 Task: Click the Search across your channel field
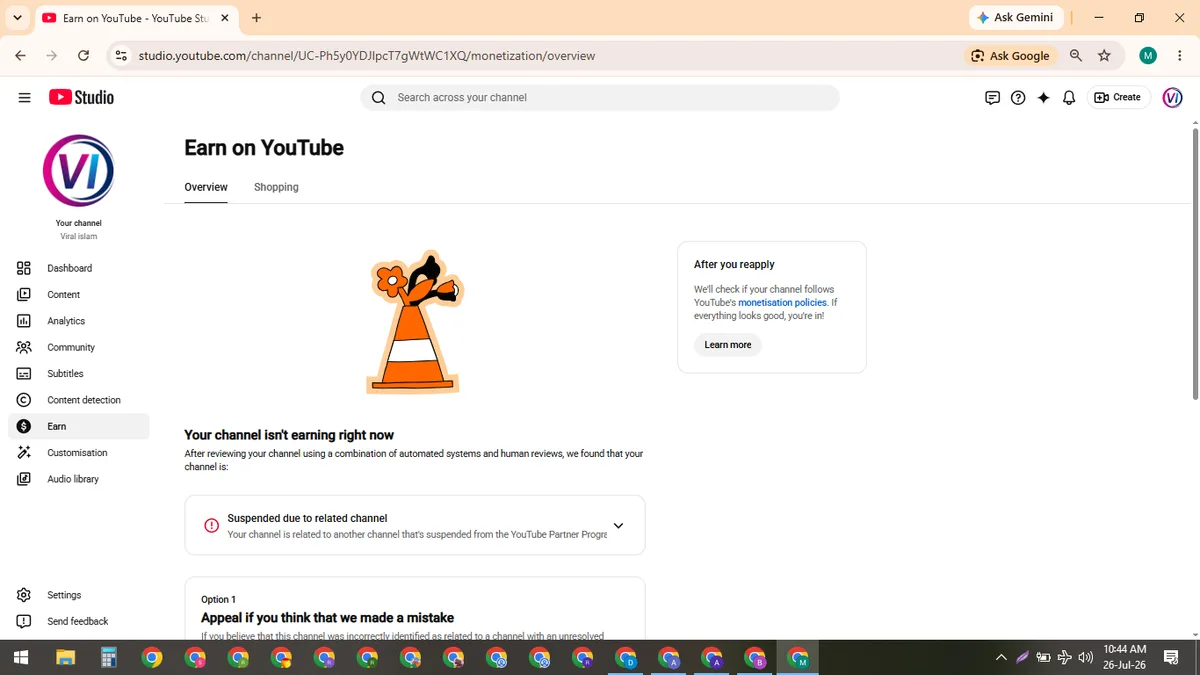tap(600, 97)
